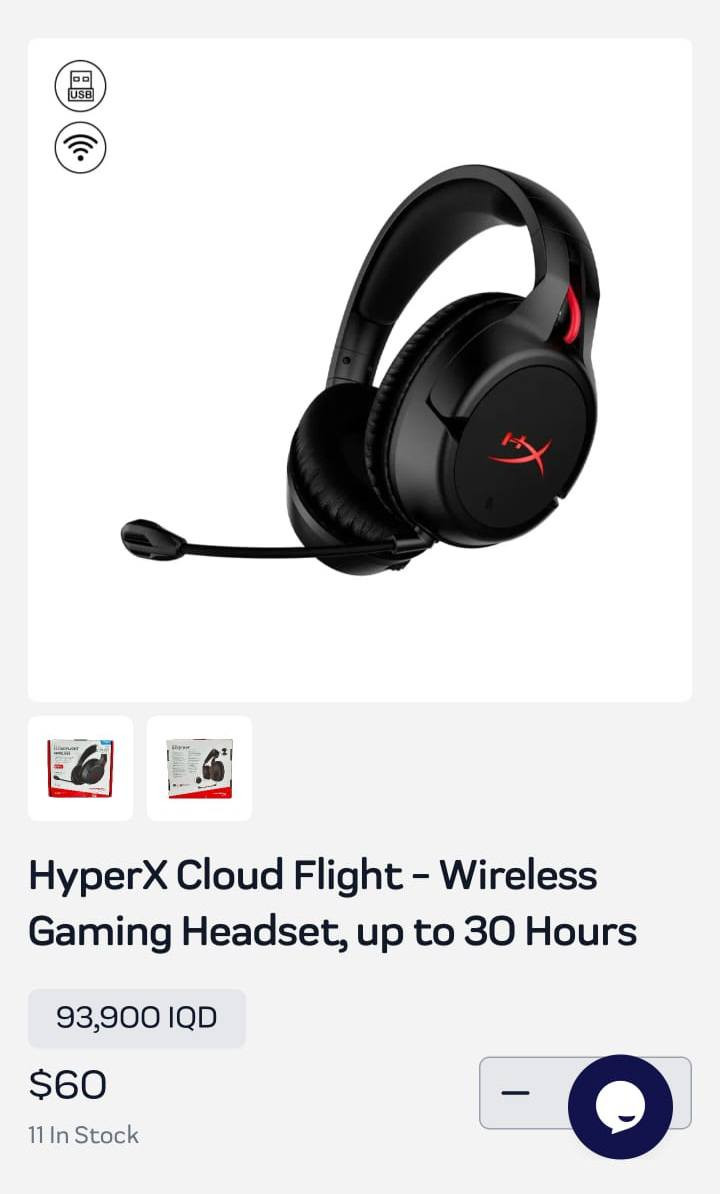Image resolution: width=720 pixels, height=1194 pixels.
Task: Decrease quantity with the minus button
Action: tap(515, 1093)
